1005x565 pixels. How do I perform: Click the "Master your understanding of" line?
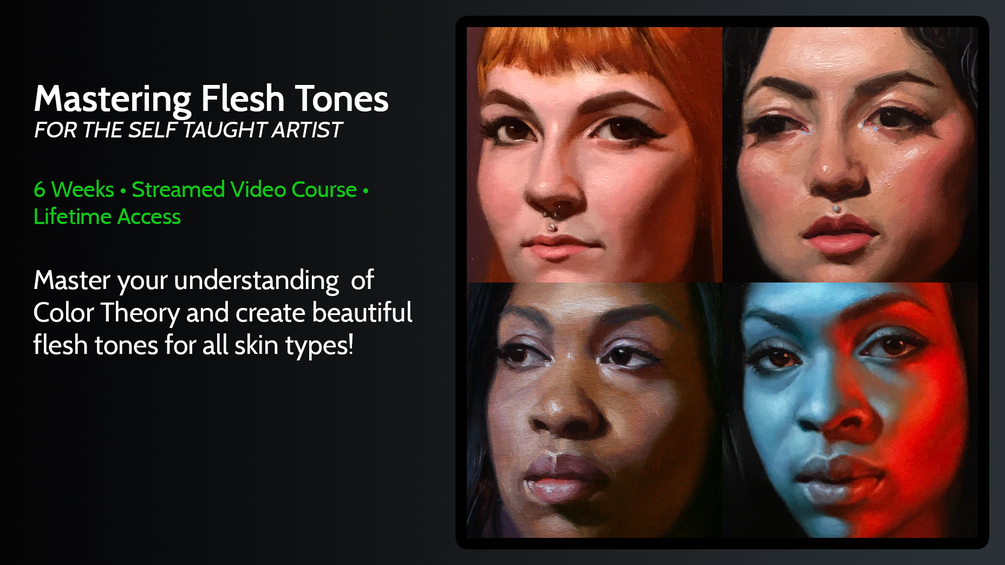tap(203, 281)
